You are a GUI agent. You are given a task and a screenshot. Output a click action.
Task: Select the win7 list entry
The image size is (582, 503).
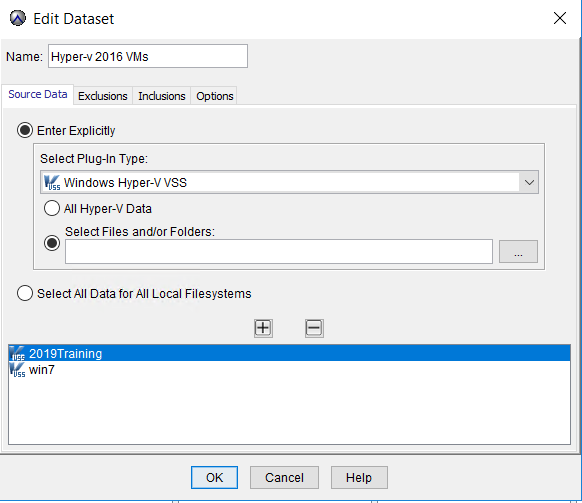(x=289, y=370)
